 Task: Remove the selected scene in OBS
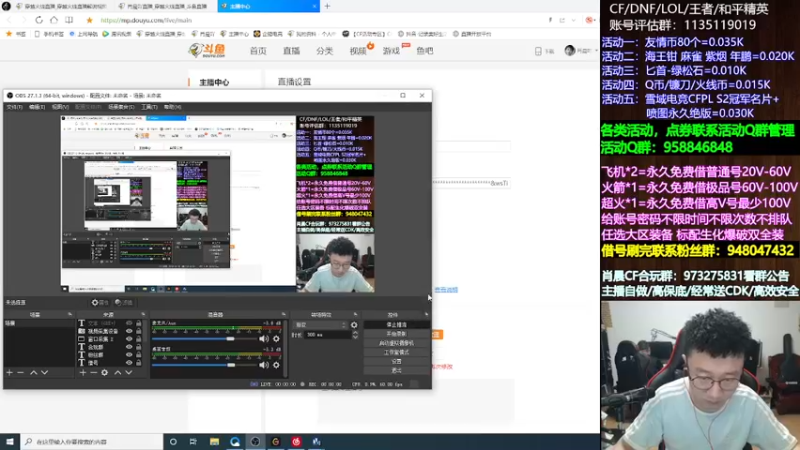click(20, 372)
